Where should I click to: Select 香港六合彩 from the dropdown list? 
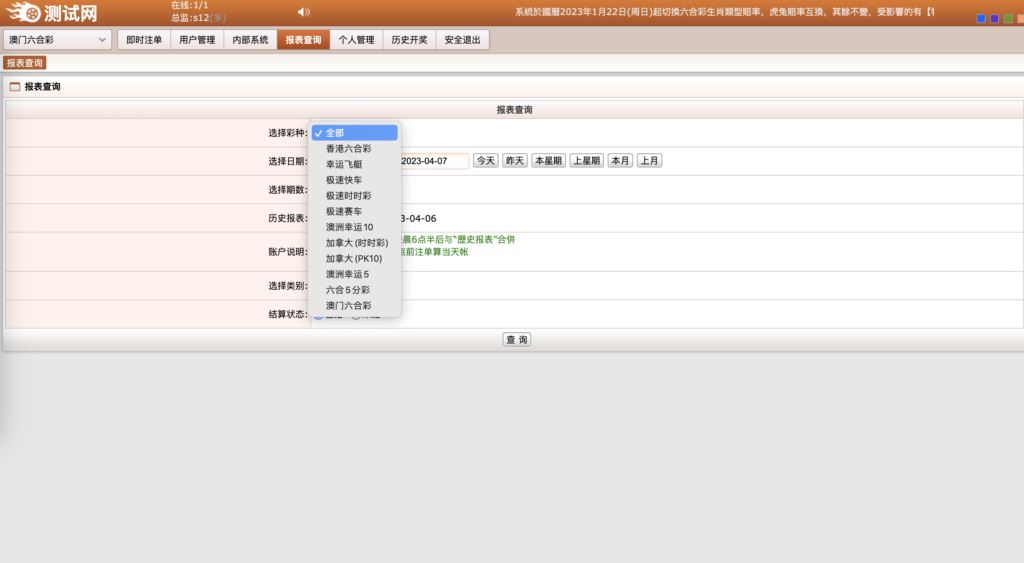(348, 148)
